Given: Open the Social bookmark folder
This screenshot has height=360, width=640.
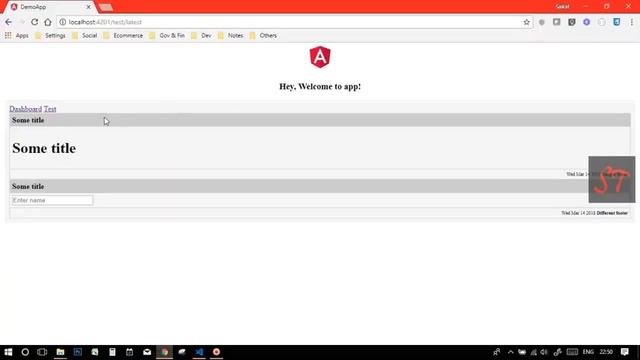Looking at the screenshot, I should pyautogui.click(x=84, y=36).
